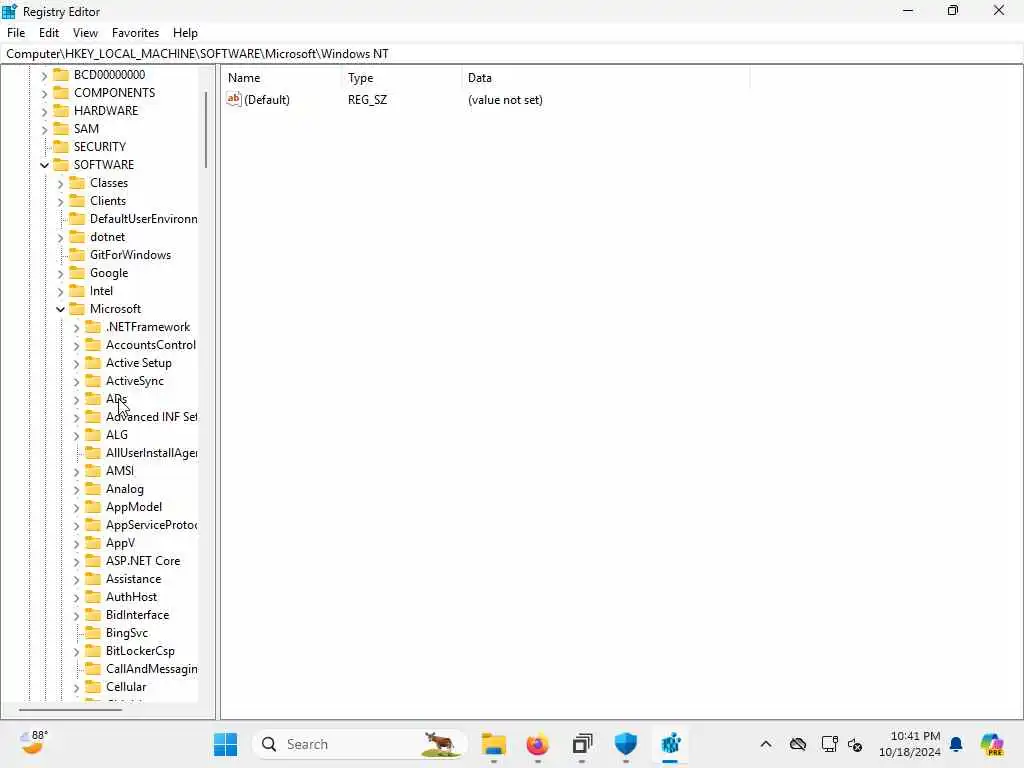
Task: Click the taskbar Search box
Action: 360,744
